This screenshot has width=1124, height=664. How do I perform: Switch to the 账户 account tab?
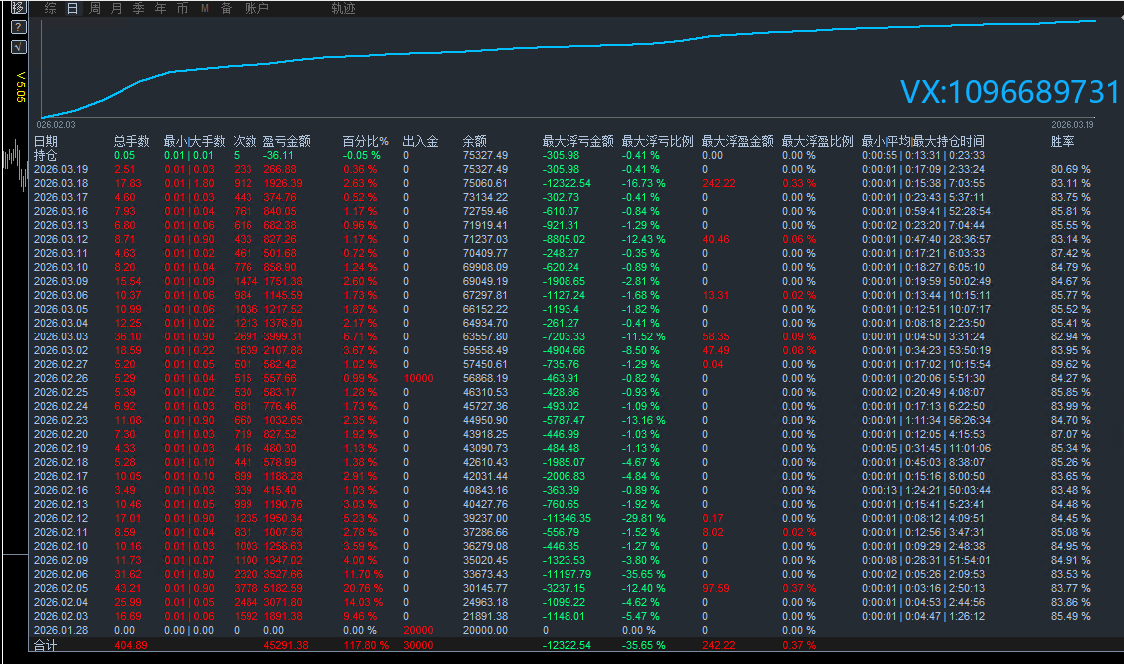tap(256, 9)
